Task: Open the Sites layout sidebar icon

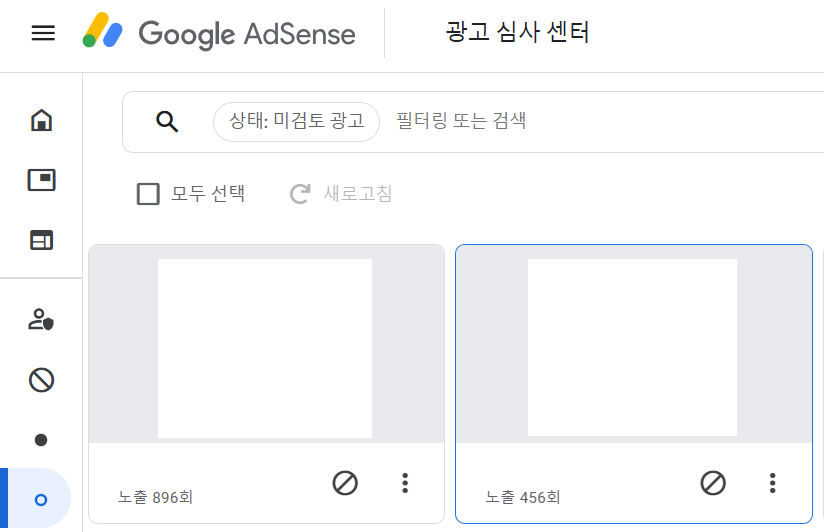Action: 42,240
